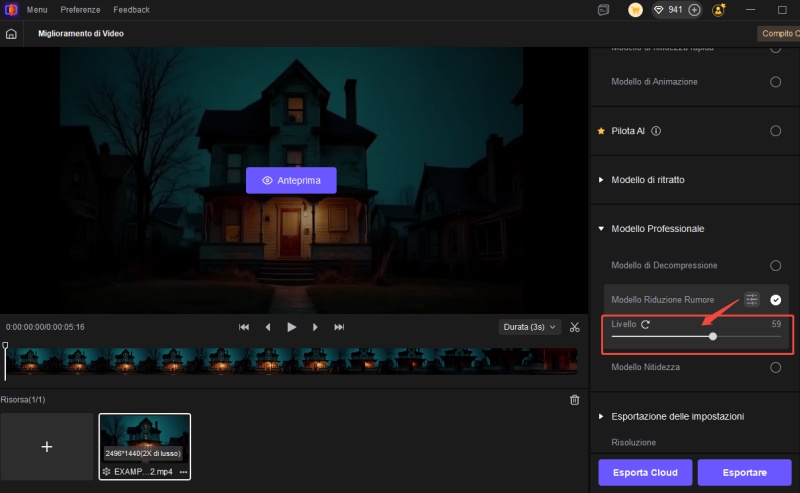
Task: Expand the Modello di ritratto section
Action: (601, 179)
